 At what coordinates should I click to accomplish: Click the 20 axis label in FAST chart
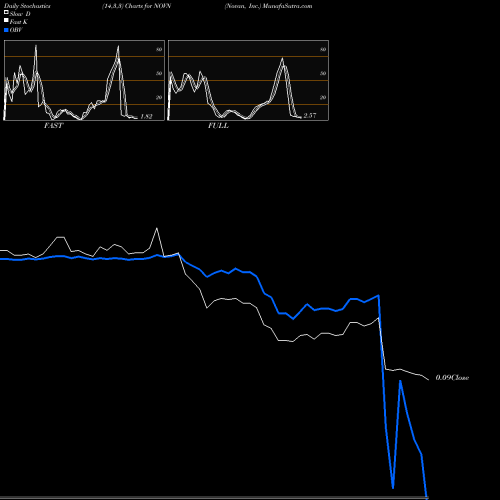(x=159, y=97)
